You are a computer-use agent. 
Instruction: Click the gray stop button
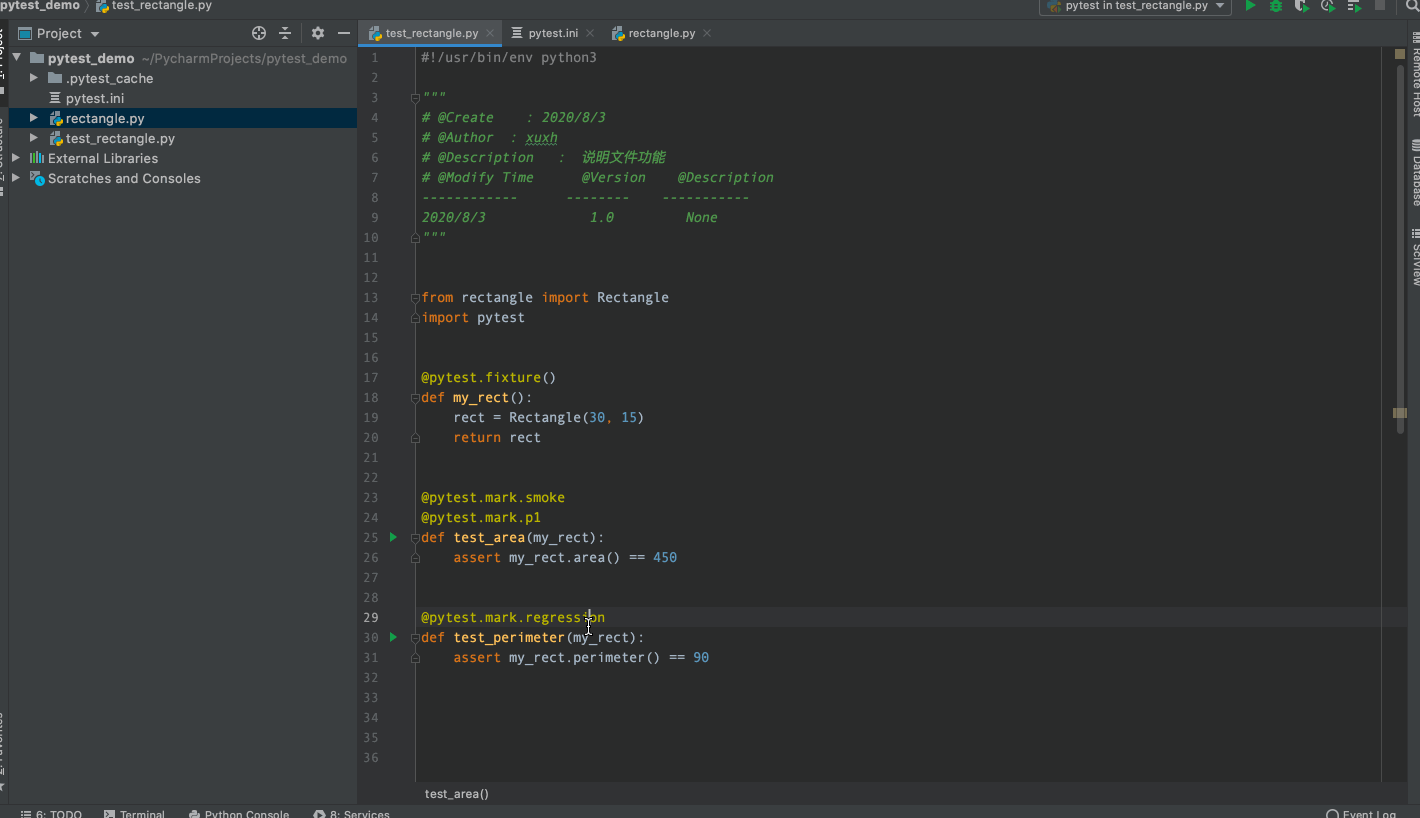[x=1380, y=6]
